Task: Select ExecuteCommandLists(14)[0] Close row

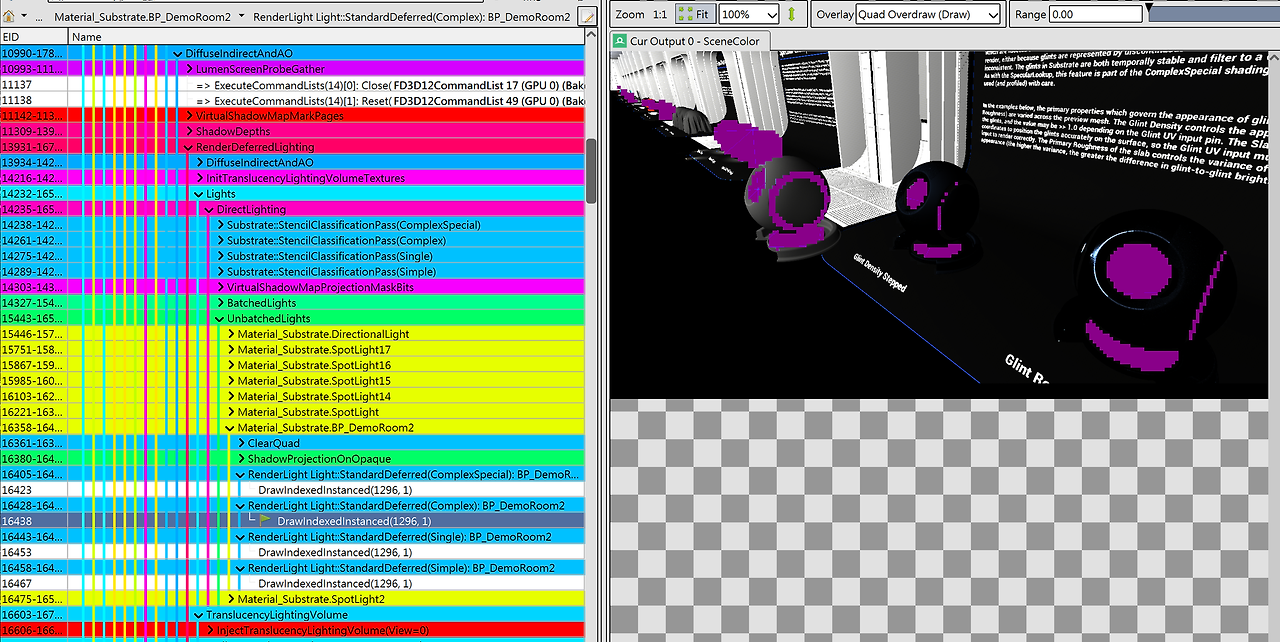Action: [292, 85]
